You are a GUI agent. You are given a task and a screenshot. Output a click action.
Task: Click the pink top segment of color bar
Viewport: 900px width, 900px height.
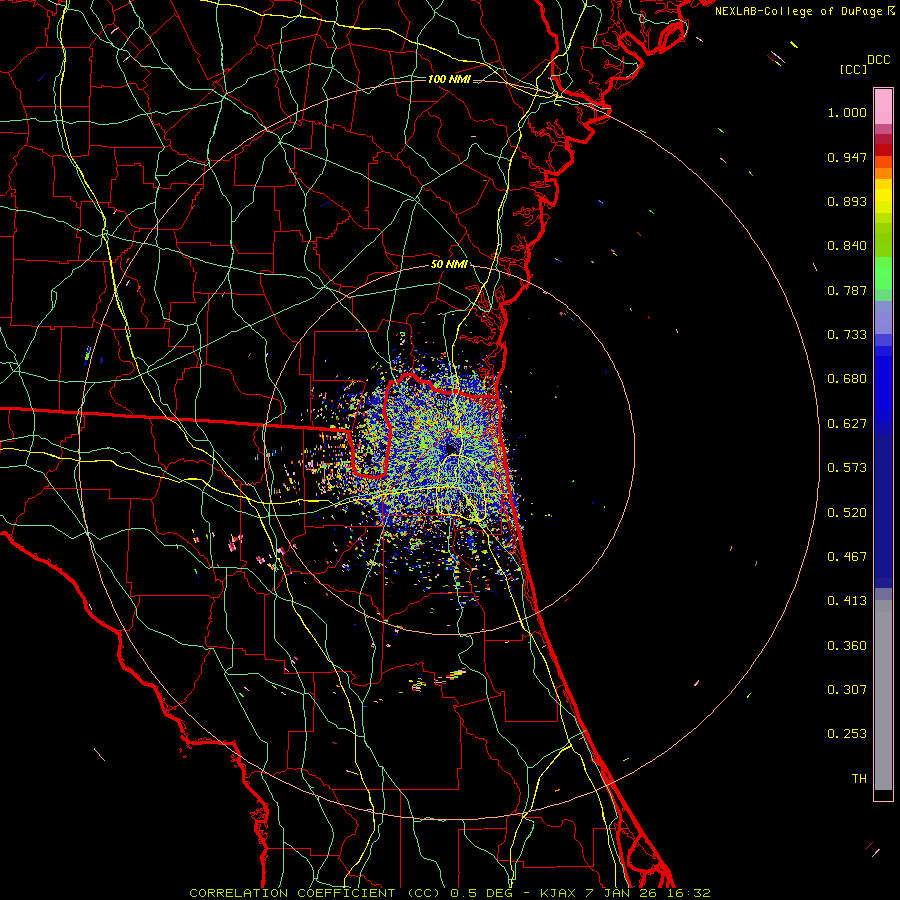883,106
